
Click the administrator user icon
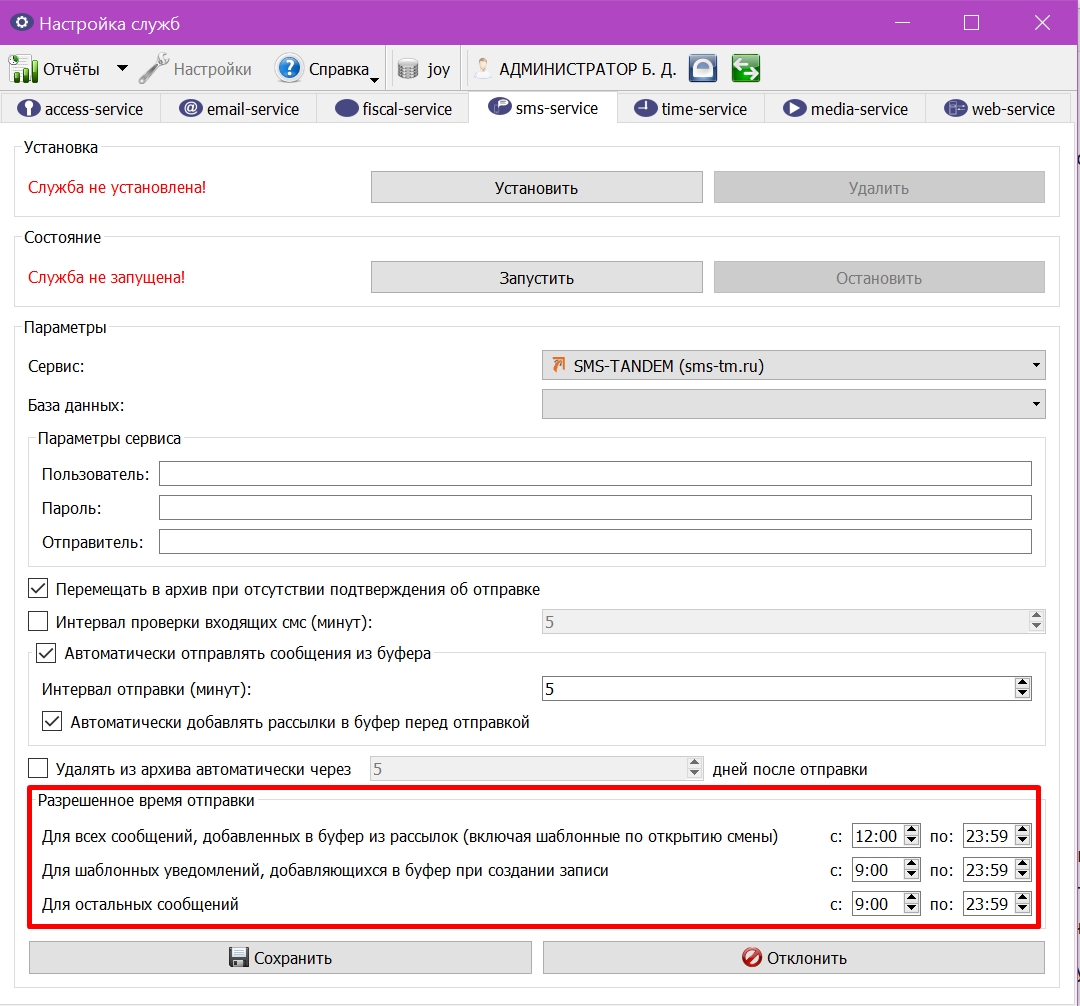coord(484,68)
